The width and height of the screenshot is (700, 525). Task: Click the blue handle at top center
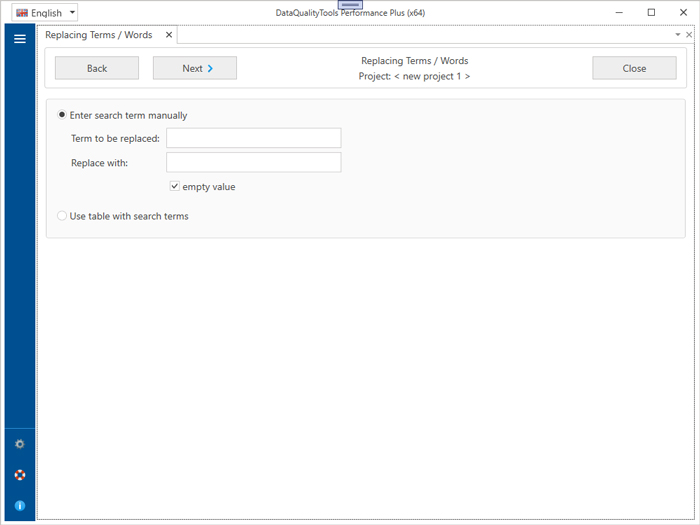tap(350, 5)
